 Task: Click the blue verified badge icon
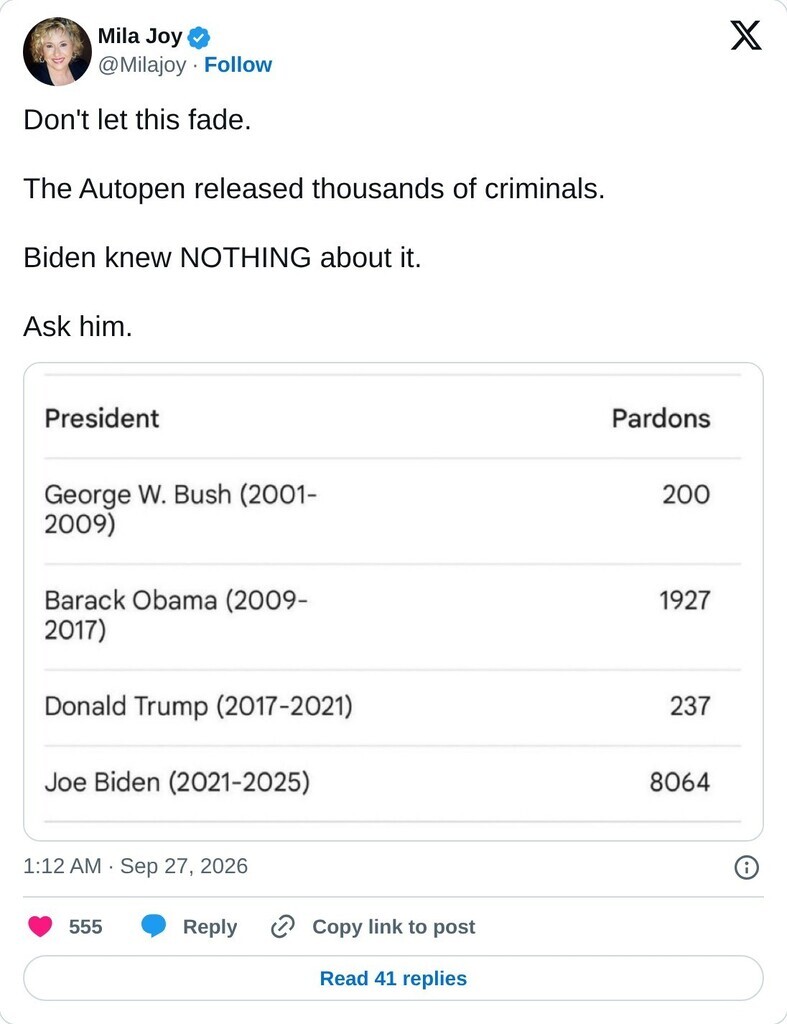[199, 37]
